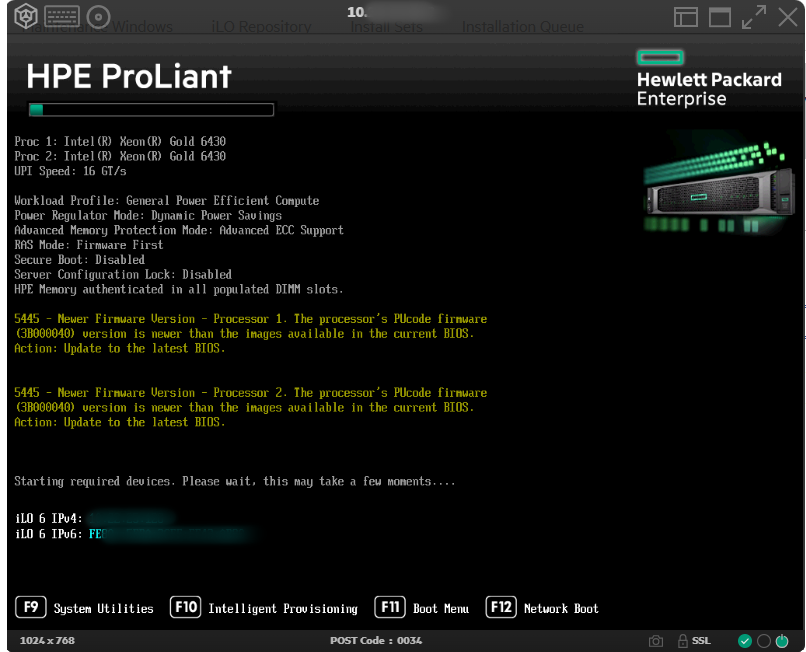Open the iLO console power menu icon

[x=25, y=16]
